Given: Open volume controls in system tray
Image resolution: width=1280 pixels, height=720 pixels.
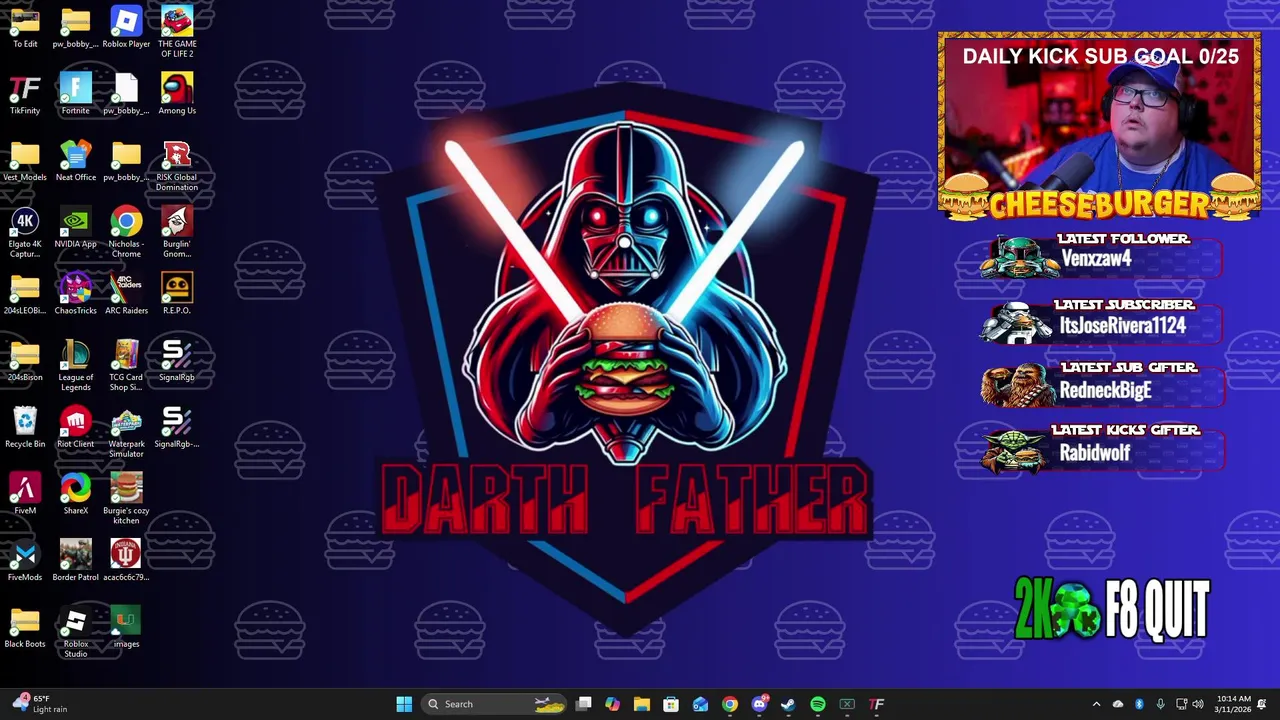Looking at the screenshot, I should [1198, 704].
